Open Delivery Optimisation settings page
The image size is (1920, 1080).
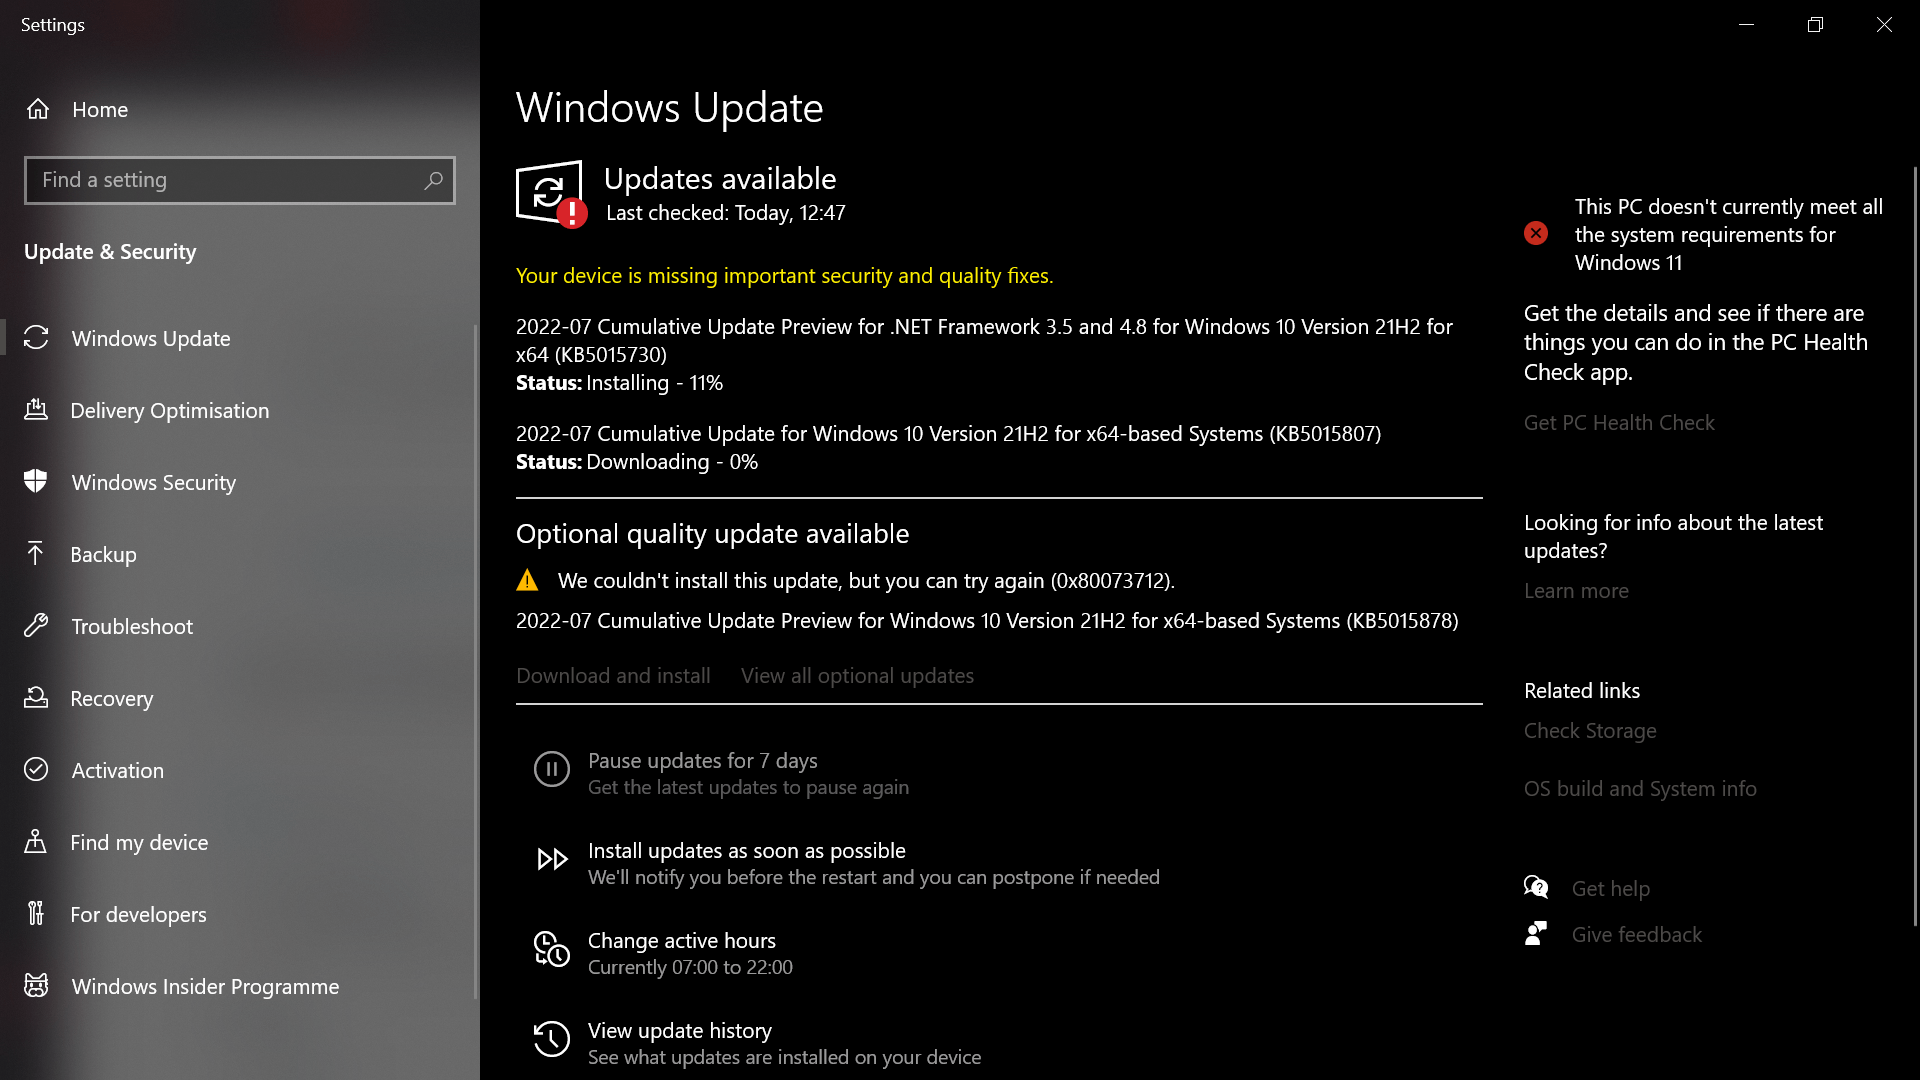pos(240,410)
